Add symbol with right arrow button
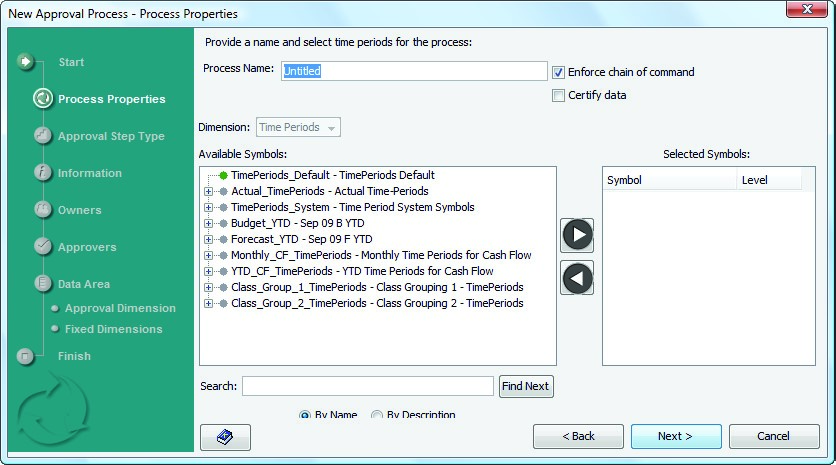836x465 pixels. pos(577,235)
